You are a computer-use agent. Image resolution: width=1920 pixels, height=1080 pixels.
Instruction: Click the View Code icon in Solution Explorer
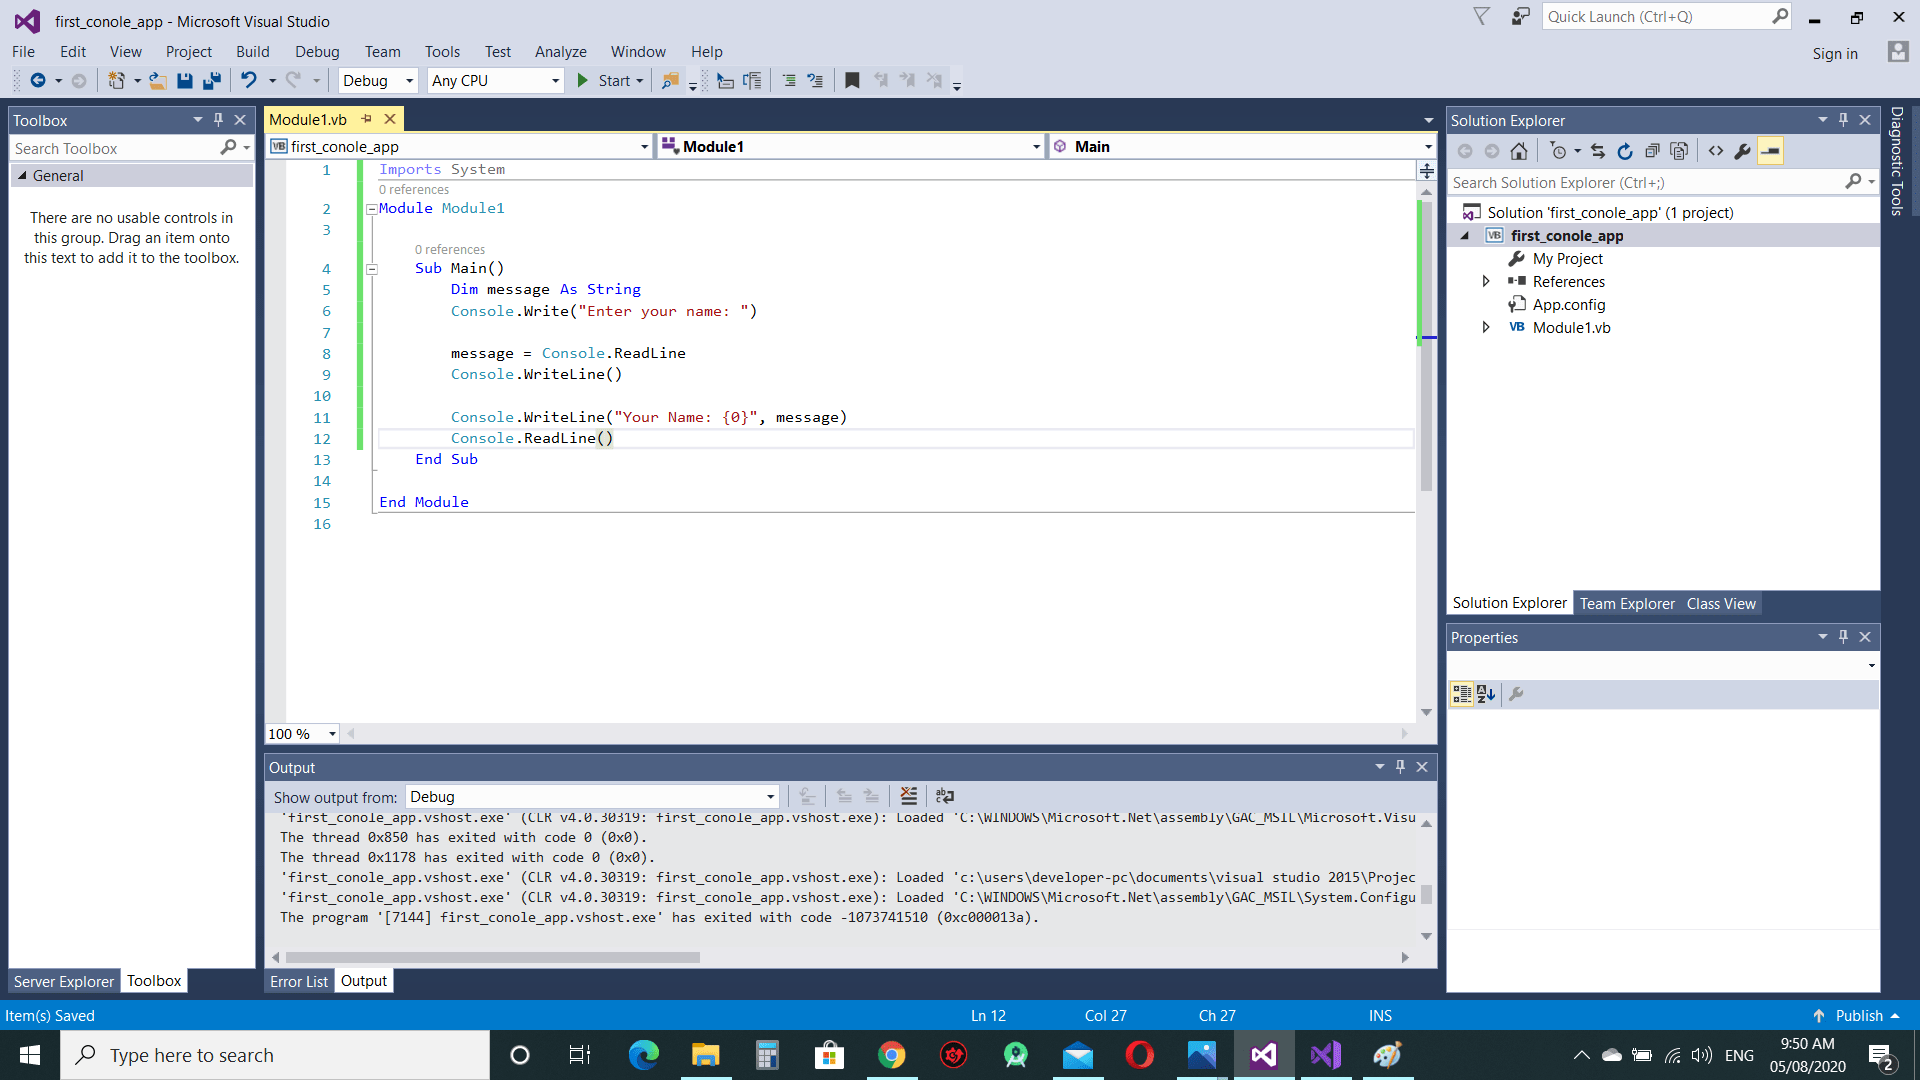(1716, 152)
